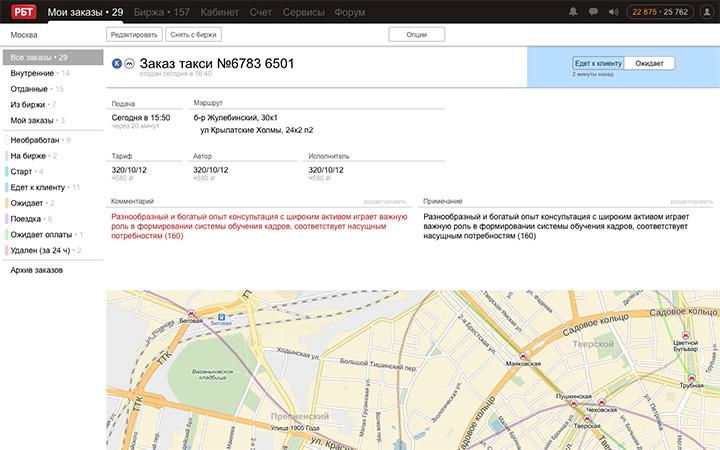Click the Сегодня в 15:50 pickup time
720x450 pixels.
pos(141,118)
